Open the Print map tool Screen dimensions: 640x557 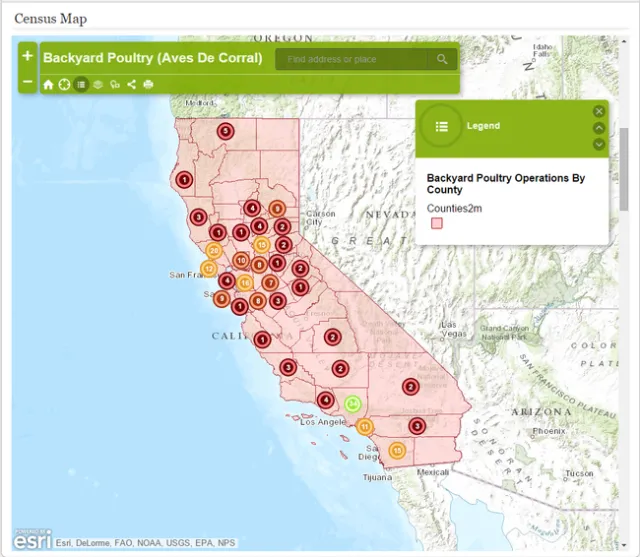click(148, 84)
